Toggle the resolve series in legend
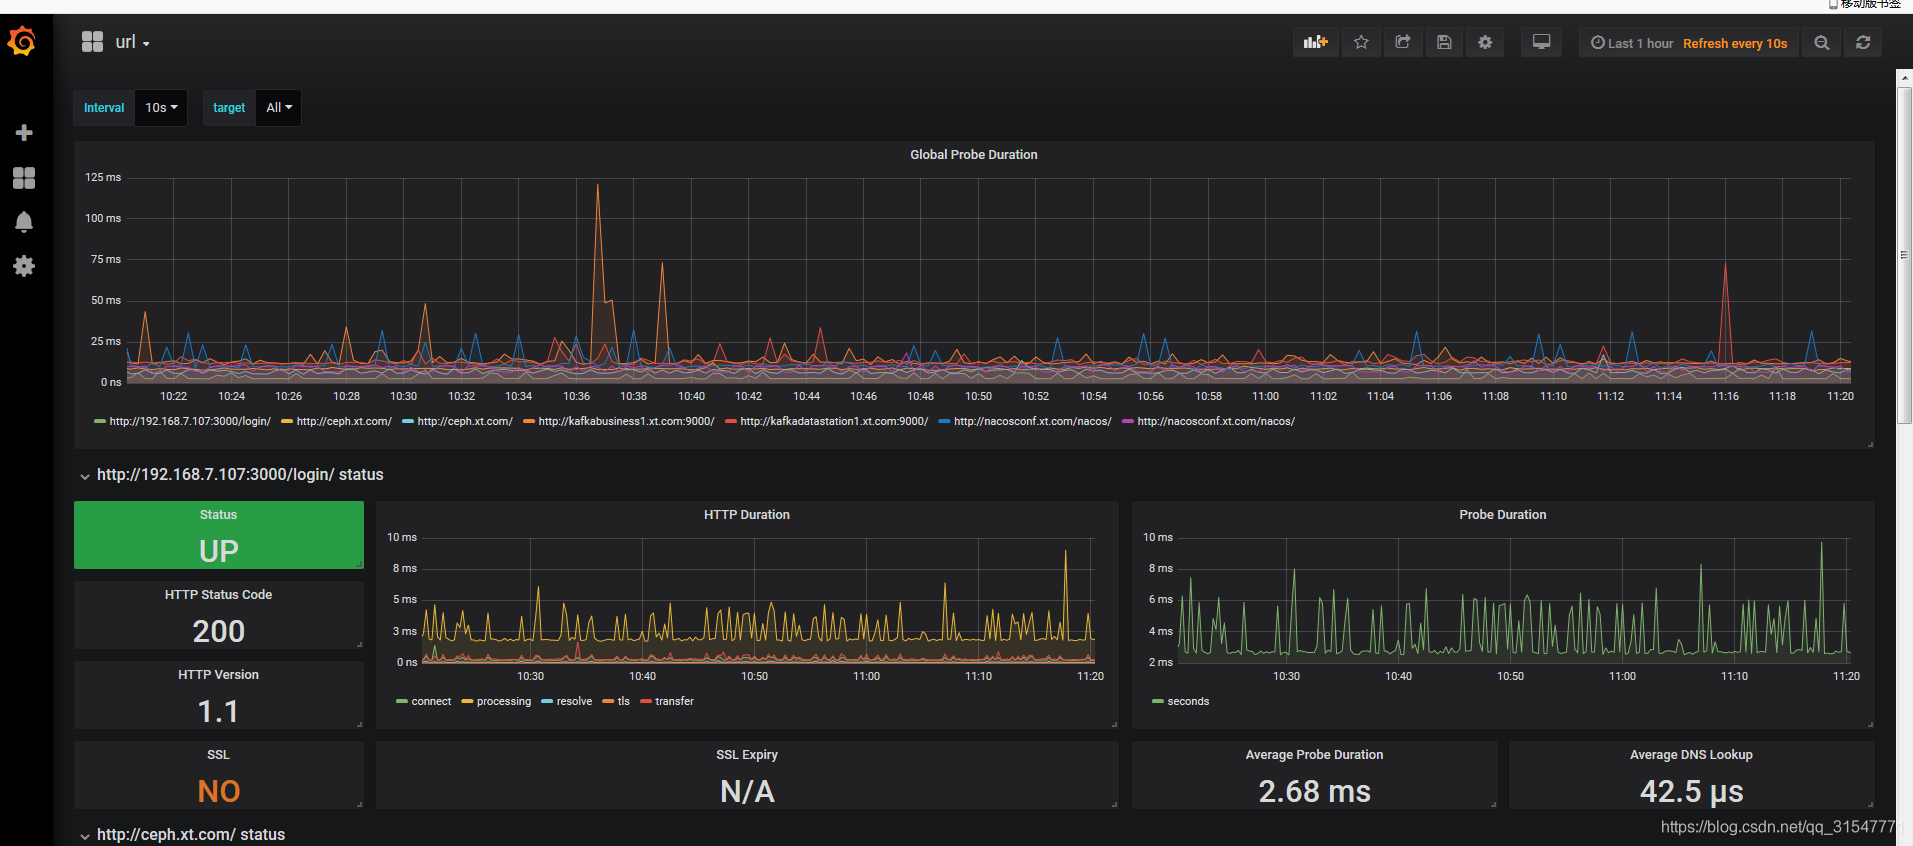 [574, 701]
